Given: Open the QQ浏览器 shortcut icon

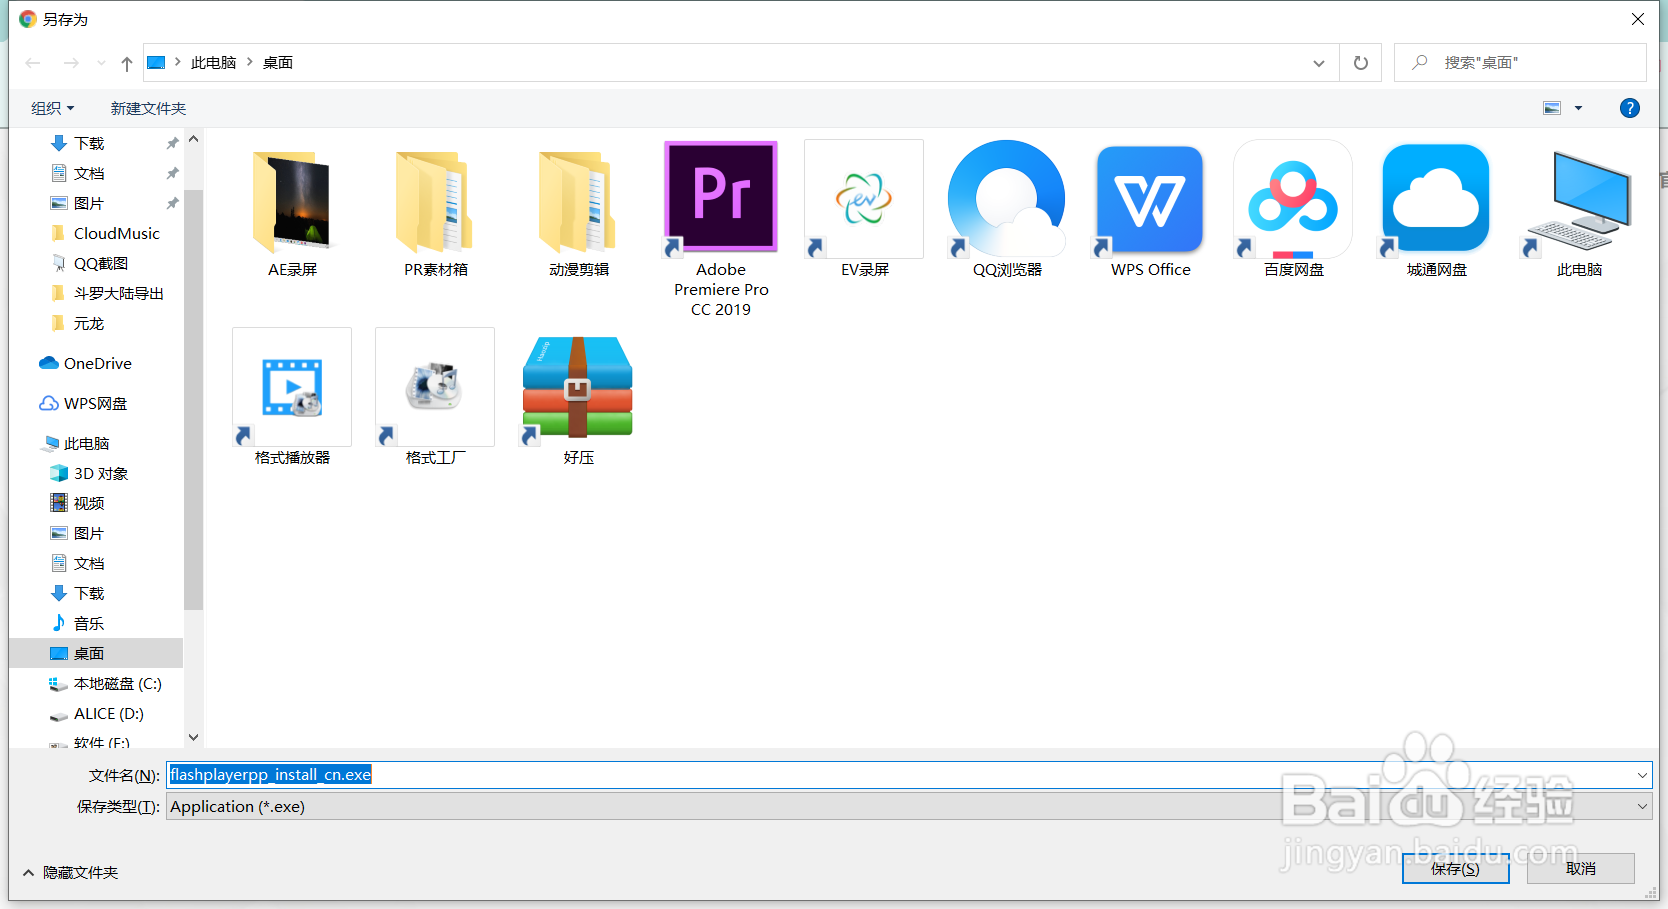Looking at the screenshot, I should coord(1006,199).
